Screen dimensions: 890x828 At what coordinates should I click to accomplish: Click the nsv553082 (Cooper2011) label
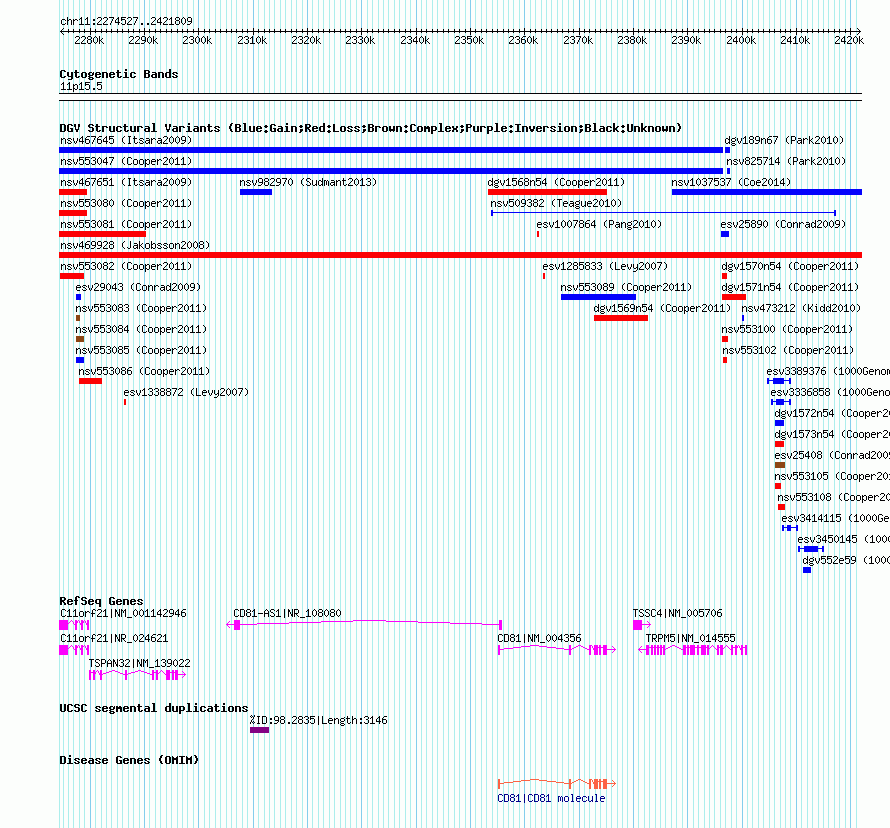[x=126, y=266]
